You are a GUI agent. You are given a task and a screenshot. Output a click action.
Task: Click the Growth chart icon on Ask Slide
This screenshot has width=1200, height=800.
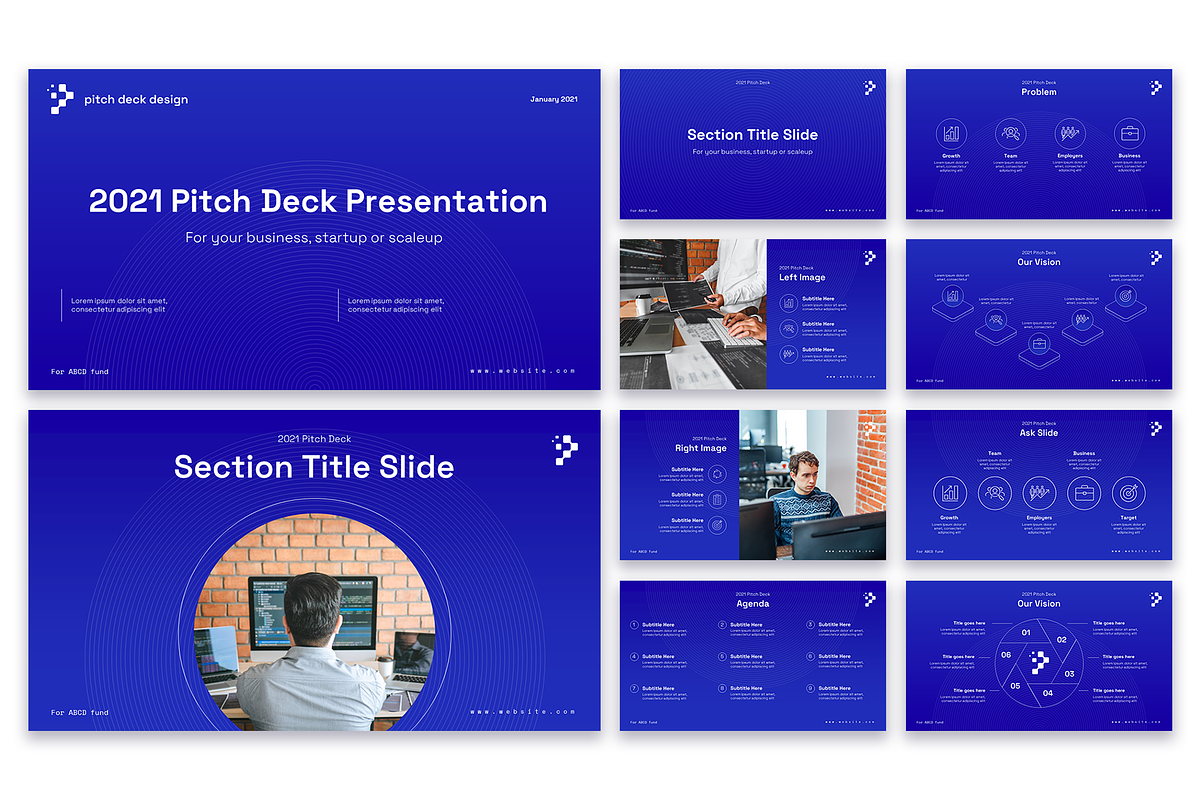tap(950, 493)
